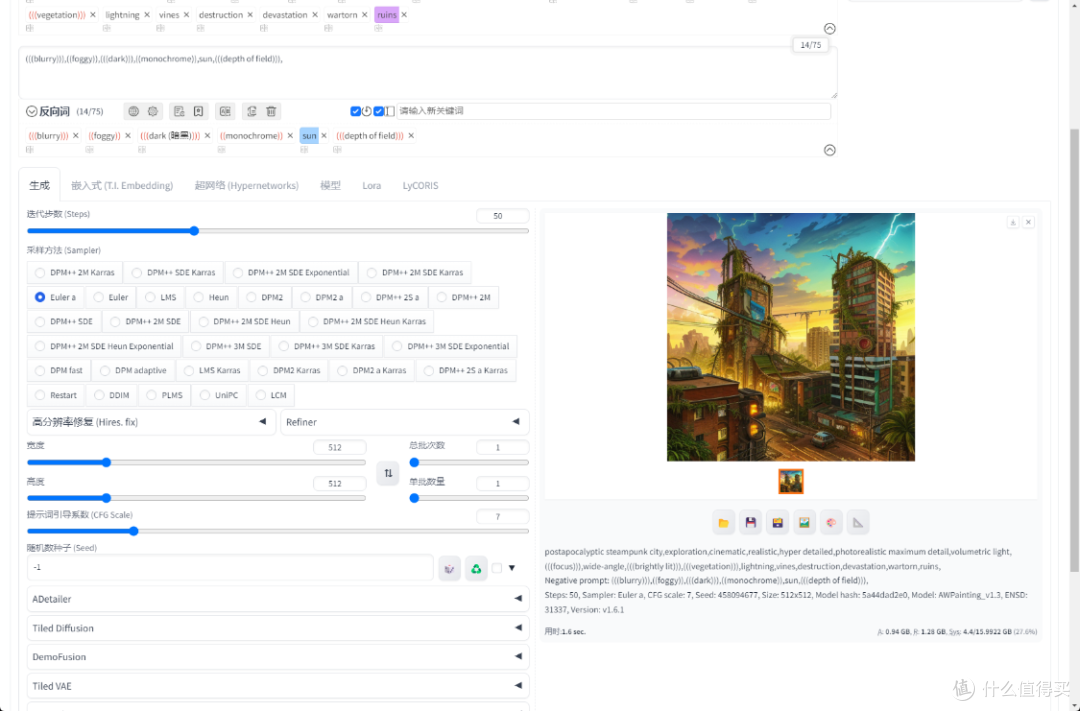Remove '(((depth of field)))' negative tag
Image resolution: width=1080 pixels, height=711 pixels.
coord(411,136)
